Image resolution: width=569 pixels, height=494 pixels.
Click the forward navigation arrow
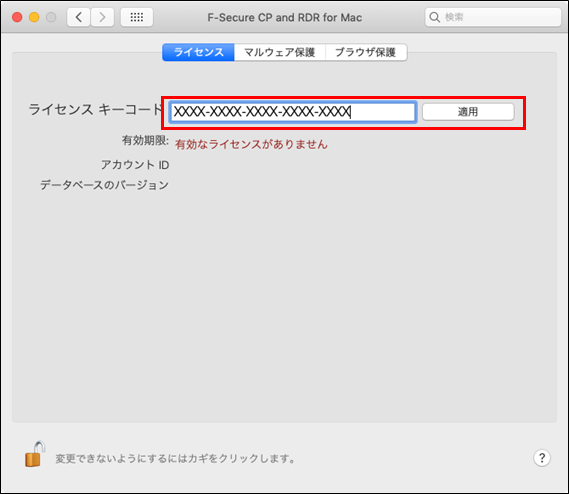102,17
